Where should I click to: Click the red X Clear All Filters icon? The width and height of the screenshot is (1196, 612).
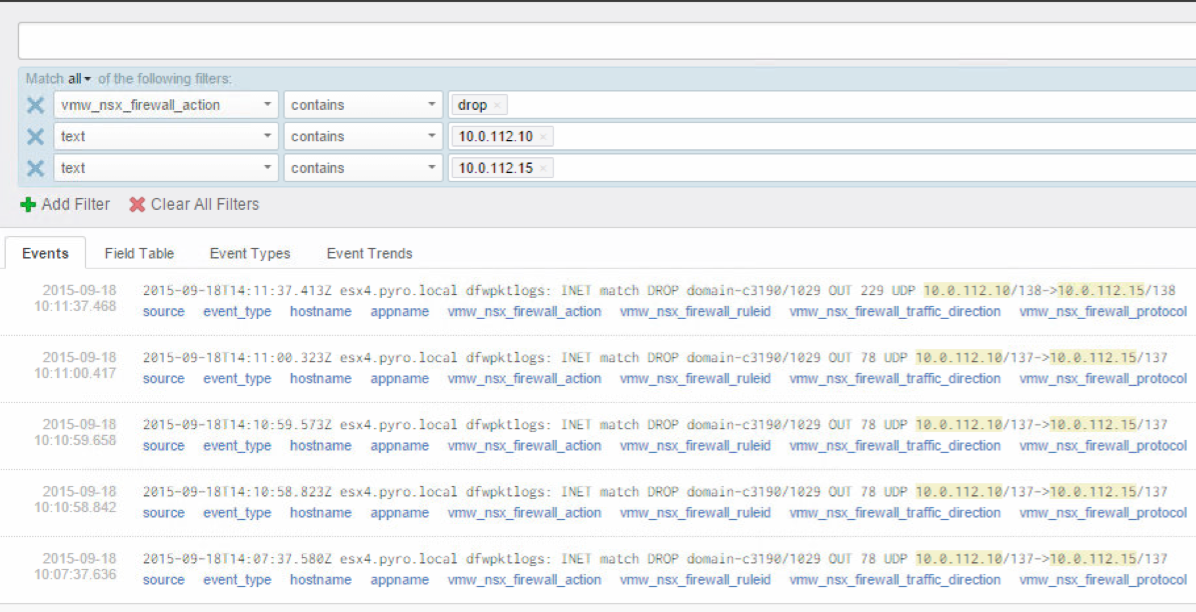pos(138,205)
